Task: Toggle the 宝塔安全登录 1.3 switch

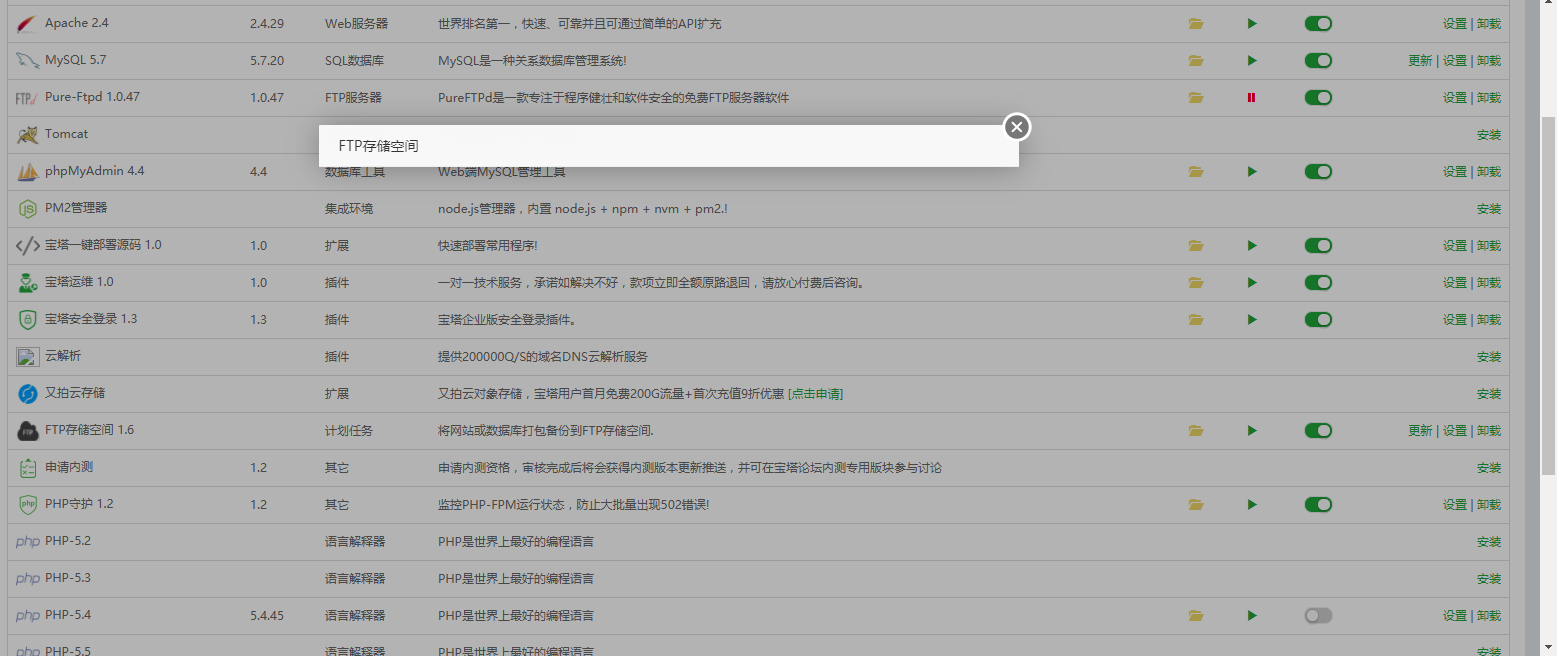Action: (1318, 320)
